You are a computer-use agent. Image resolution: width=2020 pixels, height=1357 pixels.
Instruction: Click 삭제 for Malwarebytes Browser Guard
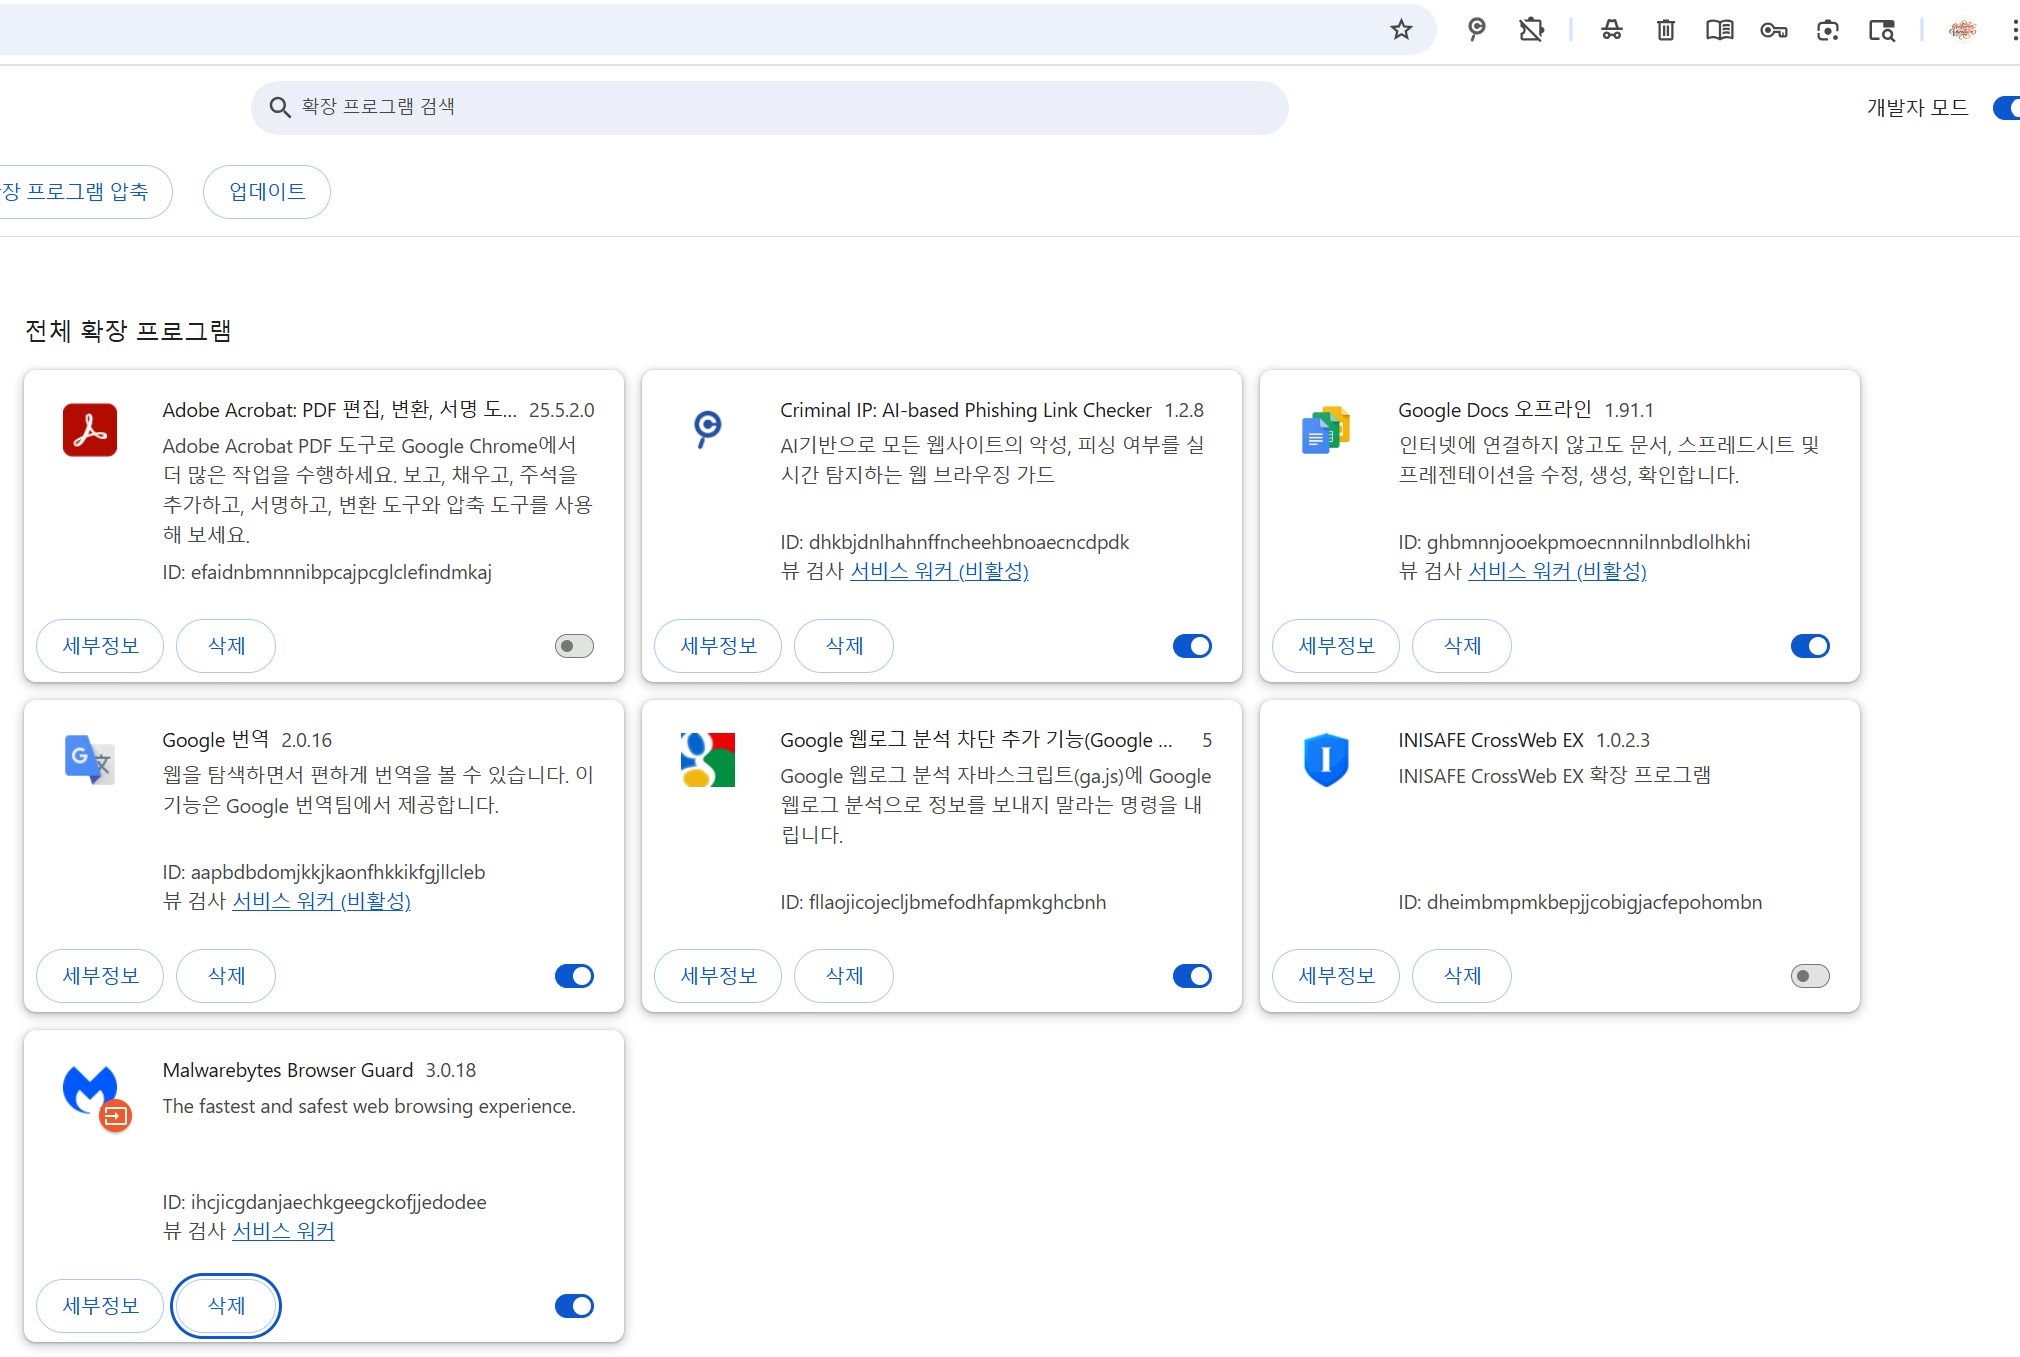226,1306
